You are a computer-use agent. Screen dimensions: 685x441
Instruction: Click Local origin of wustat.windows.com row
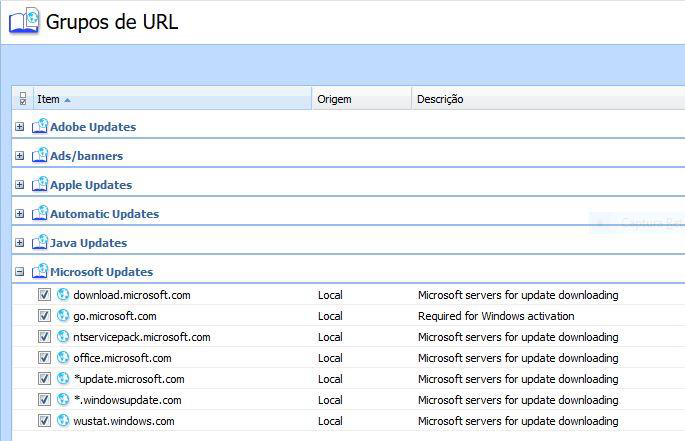(330, 421)
